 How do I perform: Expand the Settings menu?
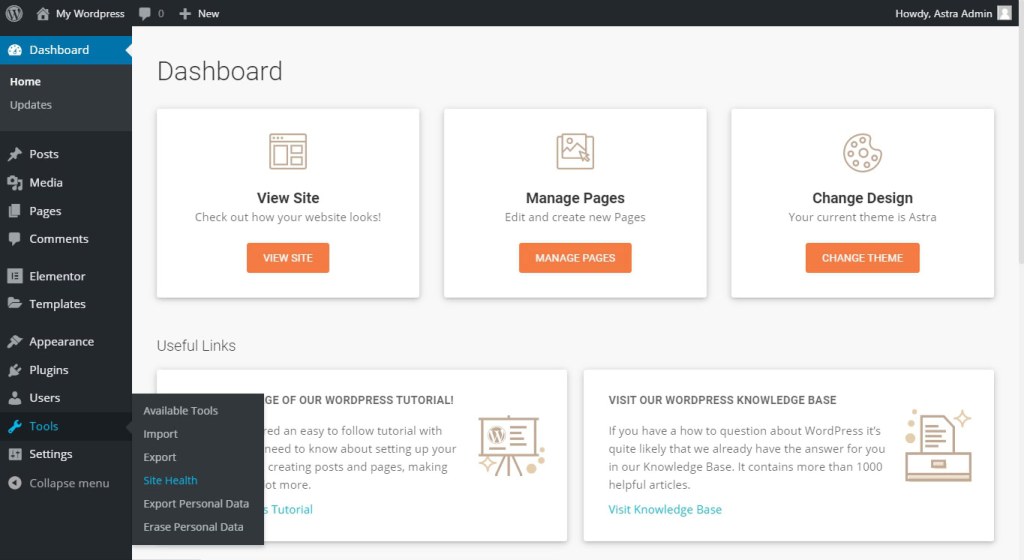click(x=50, y=454)
